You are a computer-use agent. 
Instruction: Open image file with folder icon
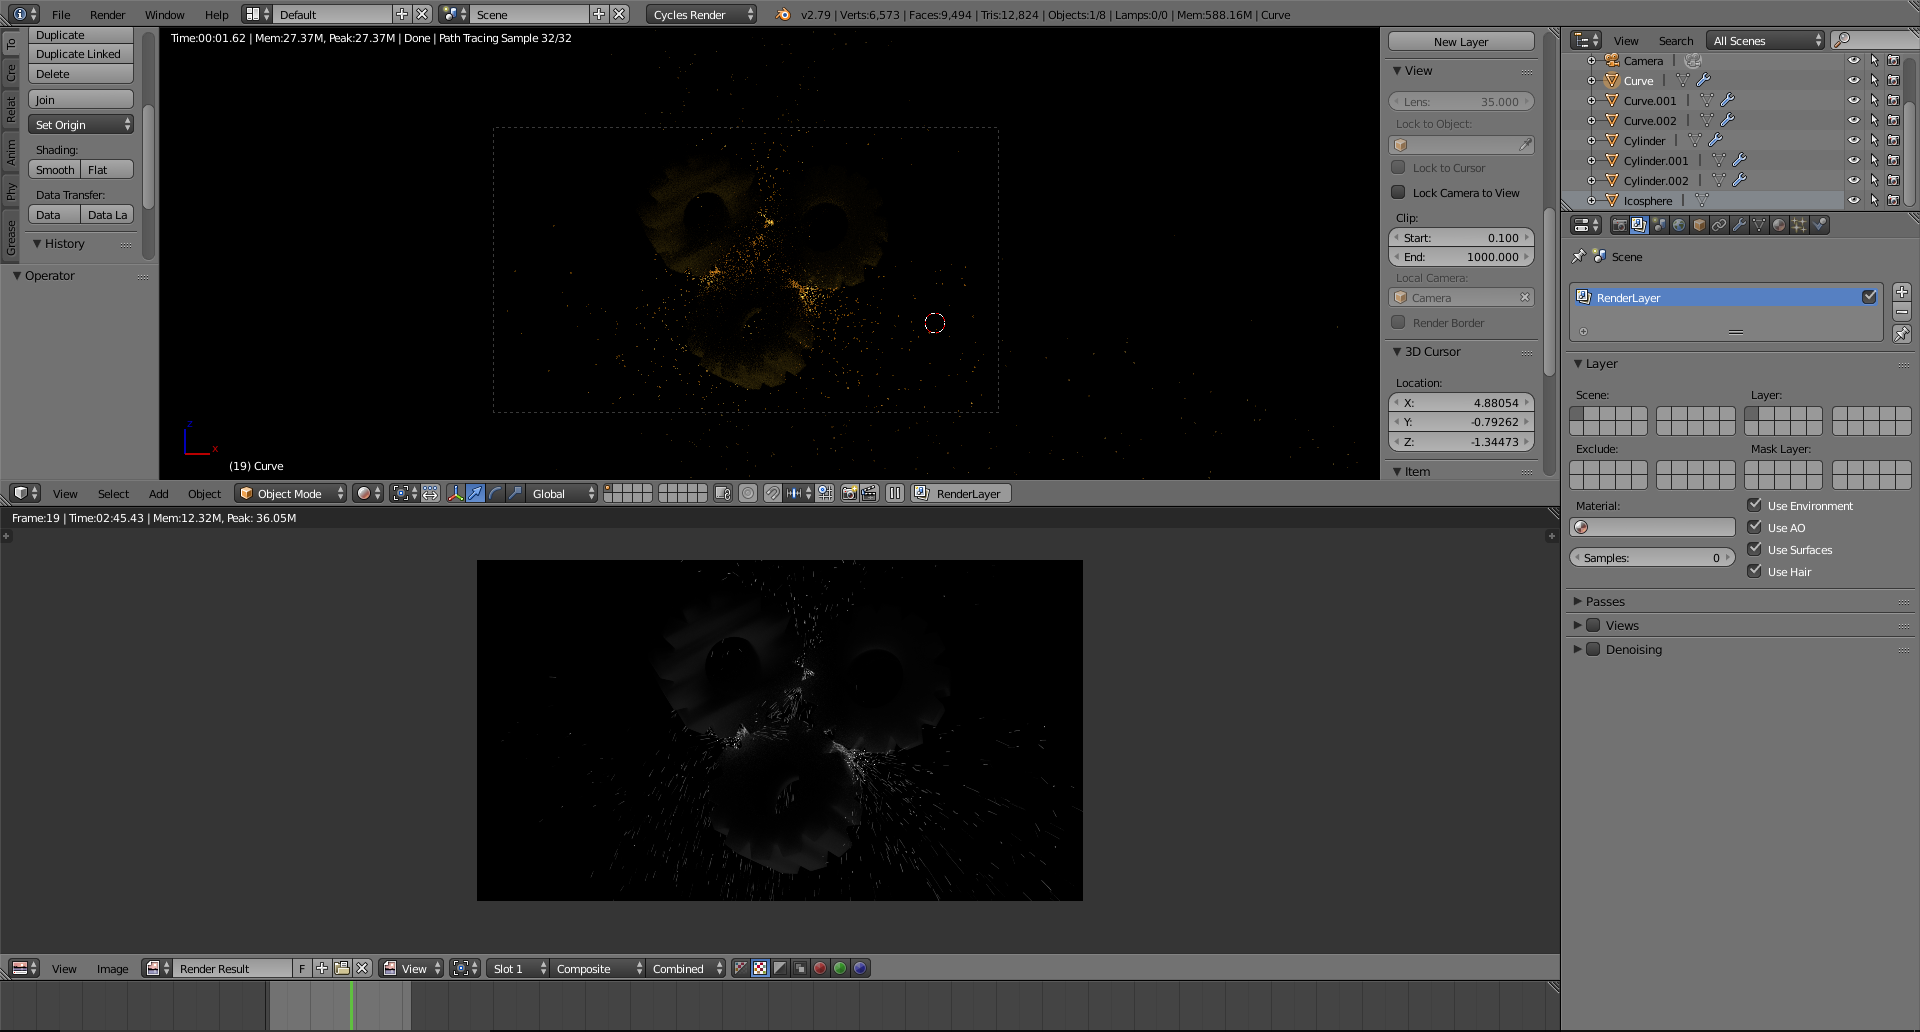(x=342, y=968)
